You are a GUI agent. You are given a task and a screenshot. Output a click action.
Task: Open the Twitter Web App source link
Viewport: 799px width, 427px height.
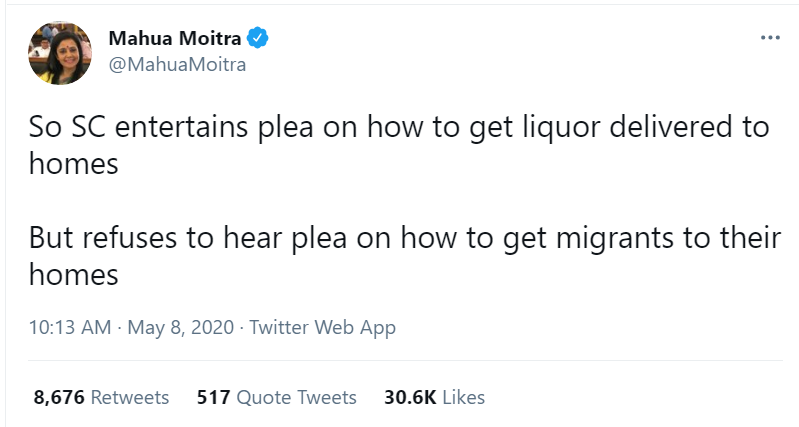pos(322,327)
